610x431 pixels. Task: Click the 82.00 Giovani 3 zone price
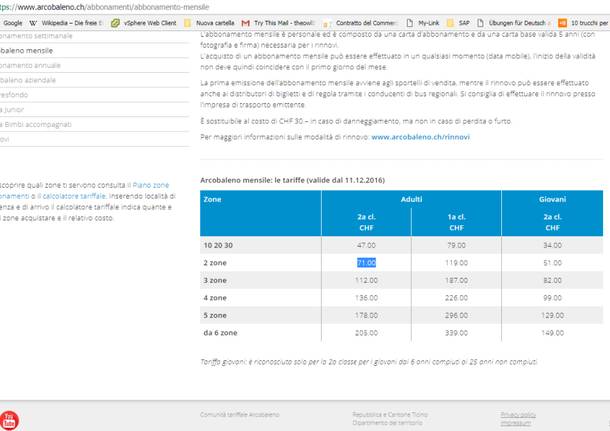click(552, 280)
